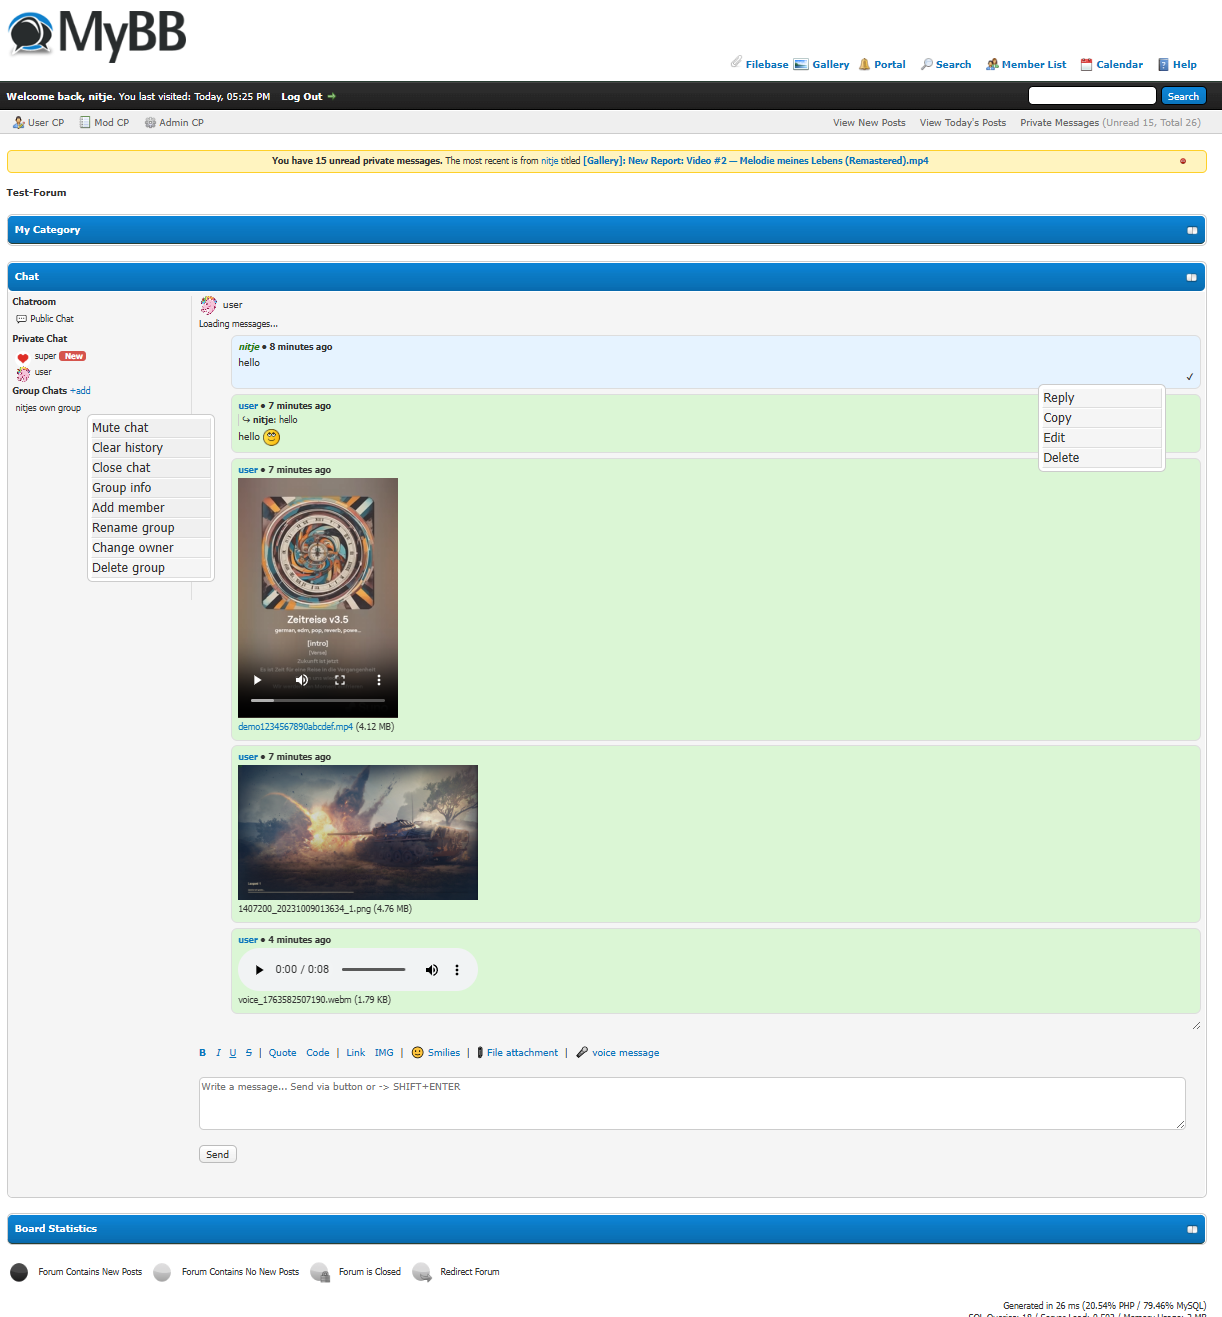
Task: Open the video's three-dot options menu
Action: 379,680
